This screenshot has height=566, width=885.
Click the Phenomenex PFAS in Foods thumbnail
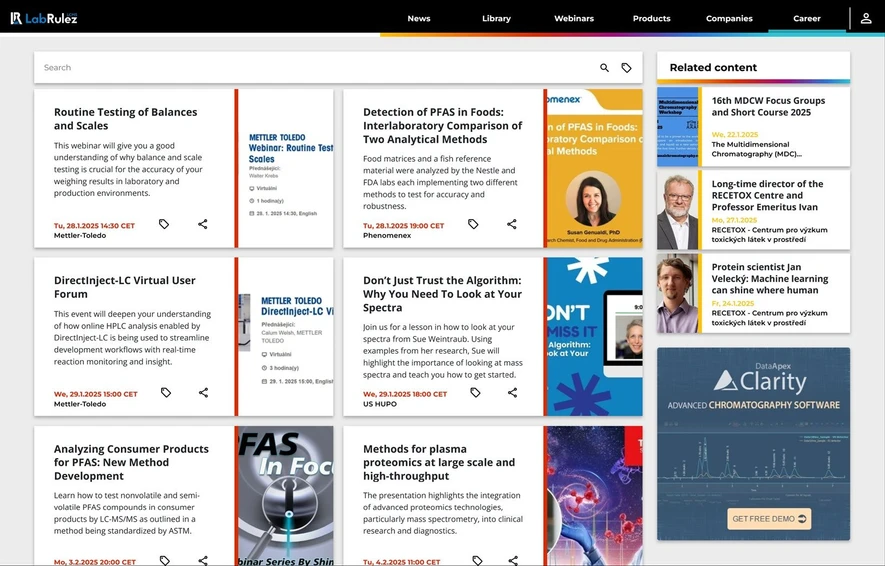[595, 168]
